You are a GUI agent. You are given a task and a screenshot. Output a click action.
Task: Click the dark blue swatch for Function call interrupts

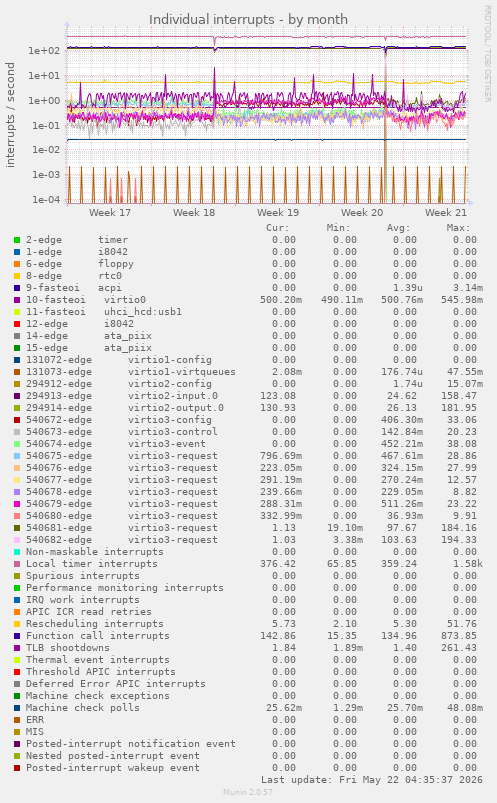[x=17, y=636]
